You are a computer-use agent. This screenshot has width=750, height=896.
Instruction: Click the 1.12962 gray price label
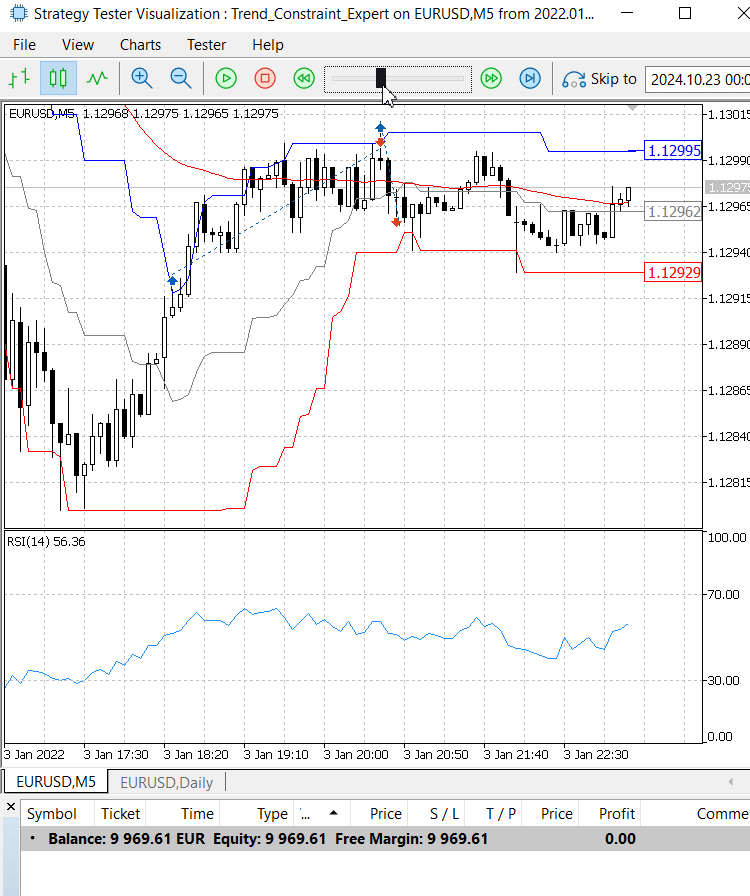(673, 212)
